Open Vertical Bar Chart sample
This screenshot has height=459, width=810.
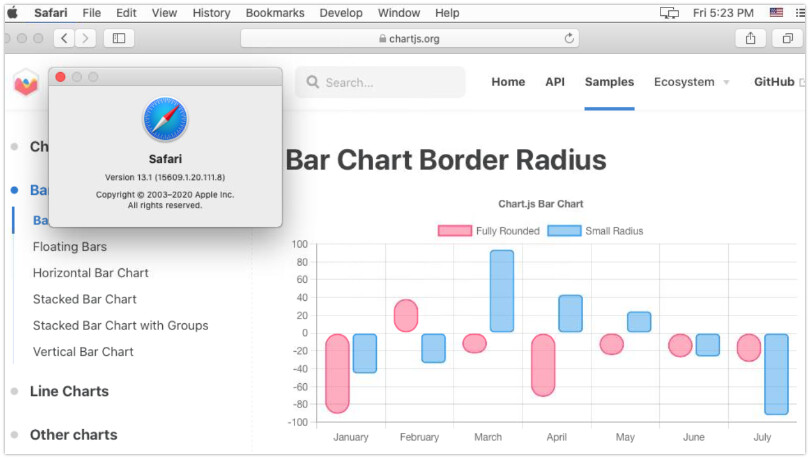[83, 352]
